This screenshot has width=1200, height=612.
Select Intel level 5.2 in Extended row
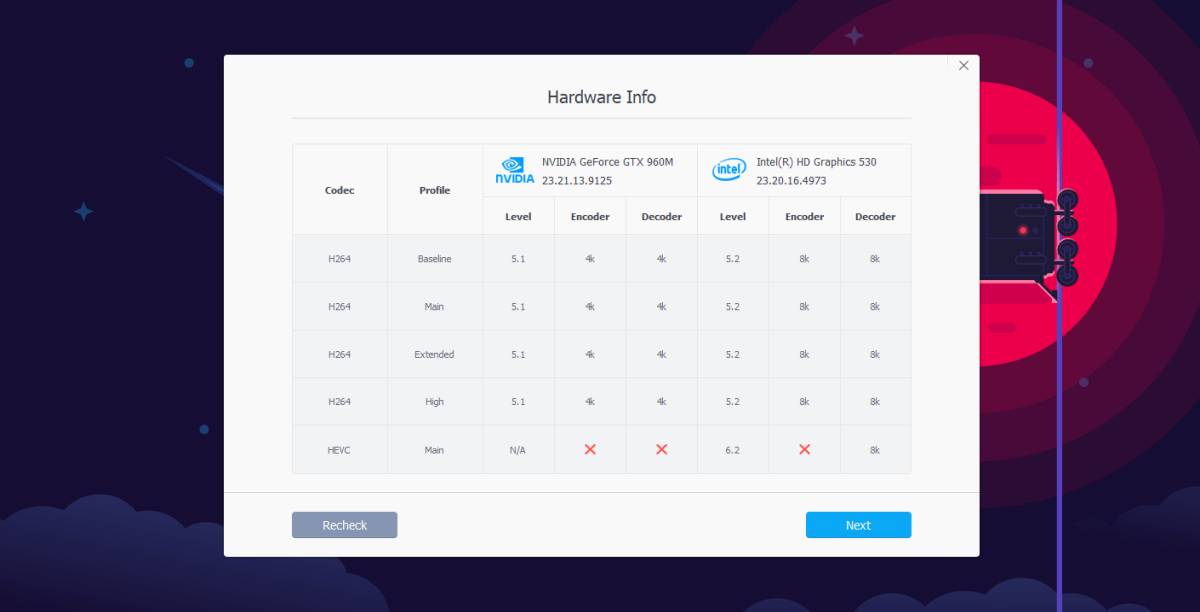[x=733, y=354]
